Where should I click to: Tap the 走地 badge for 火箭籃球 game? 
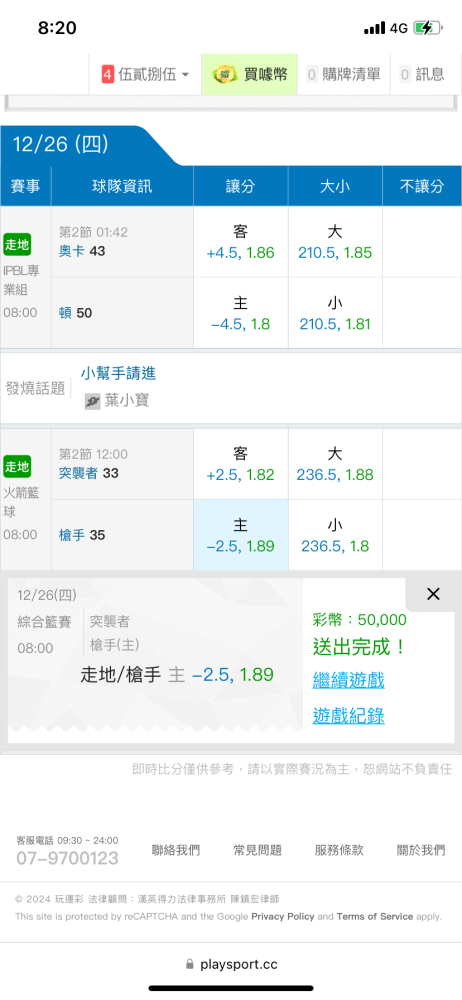[17, 466]
